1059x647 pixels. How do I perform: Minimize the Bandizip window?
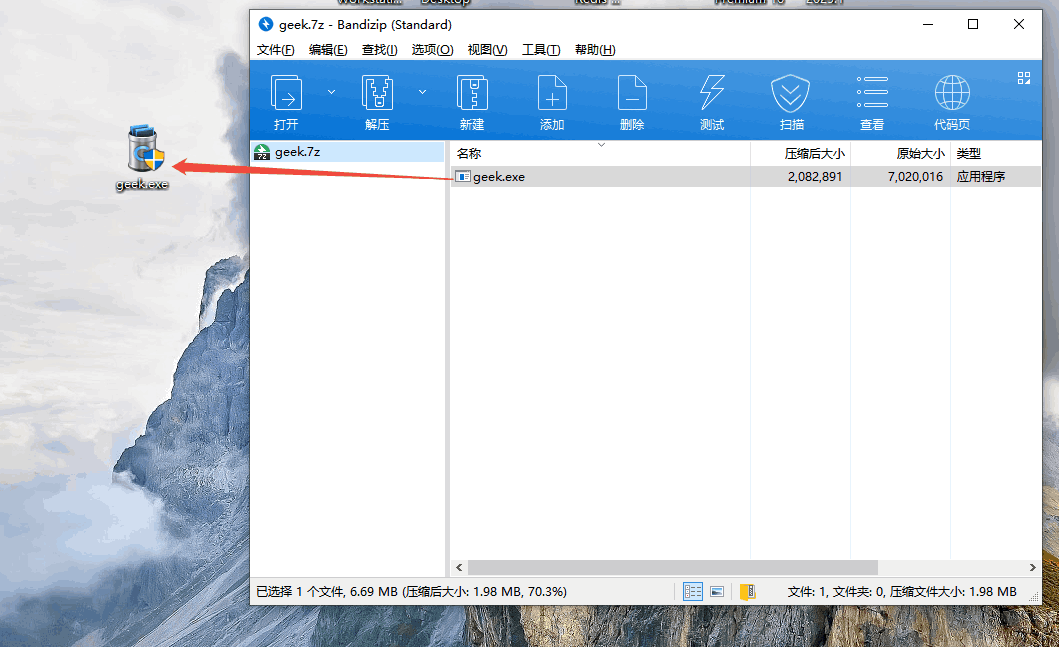pyautogui.click(x=928, y=24)
